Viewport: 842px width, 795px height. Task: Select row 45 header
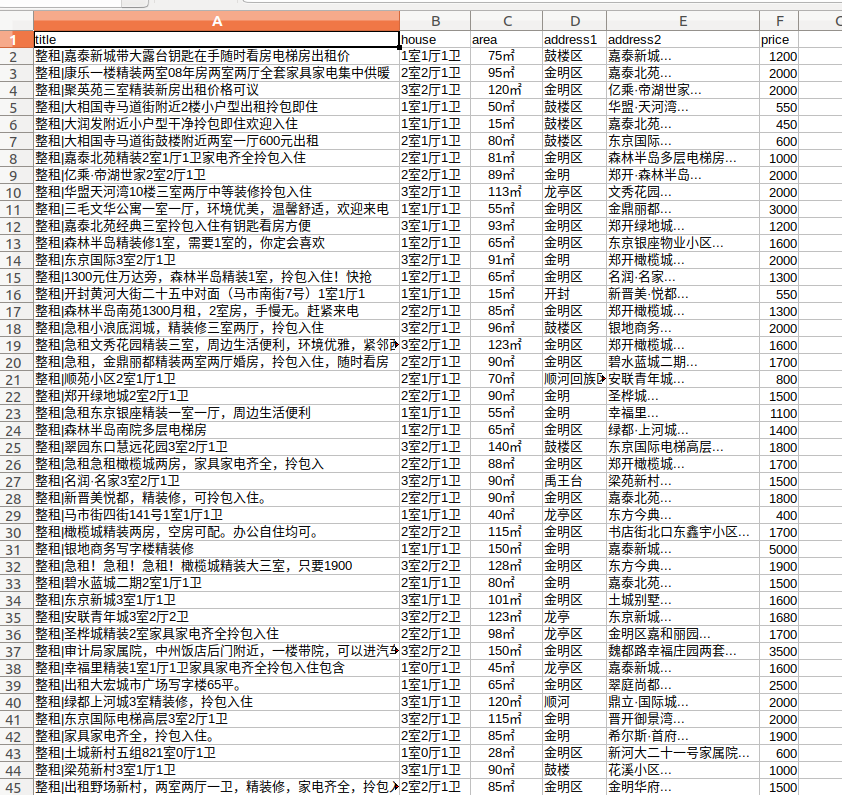tap(17, 787)
